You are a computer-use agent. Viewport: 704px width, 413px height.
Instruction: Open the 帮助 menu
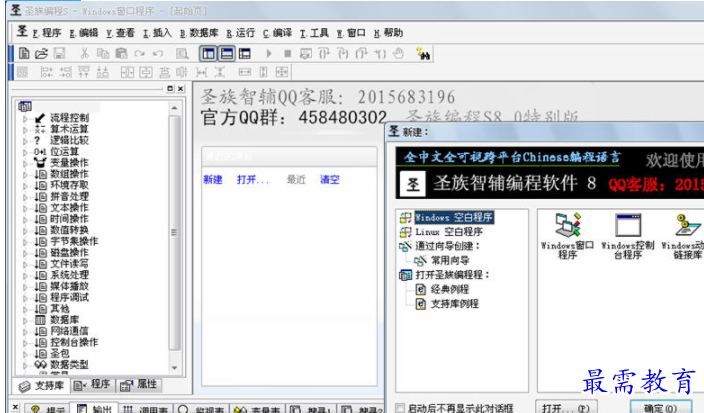388,33
